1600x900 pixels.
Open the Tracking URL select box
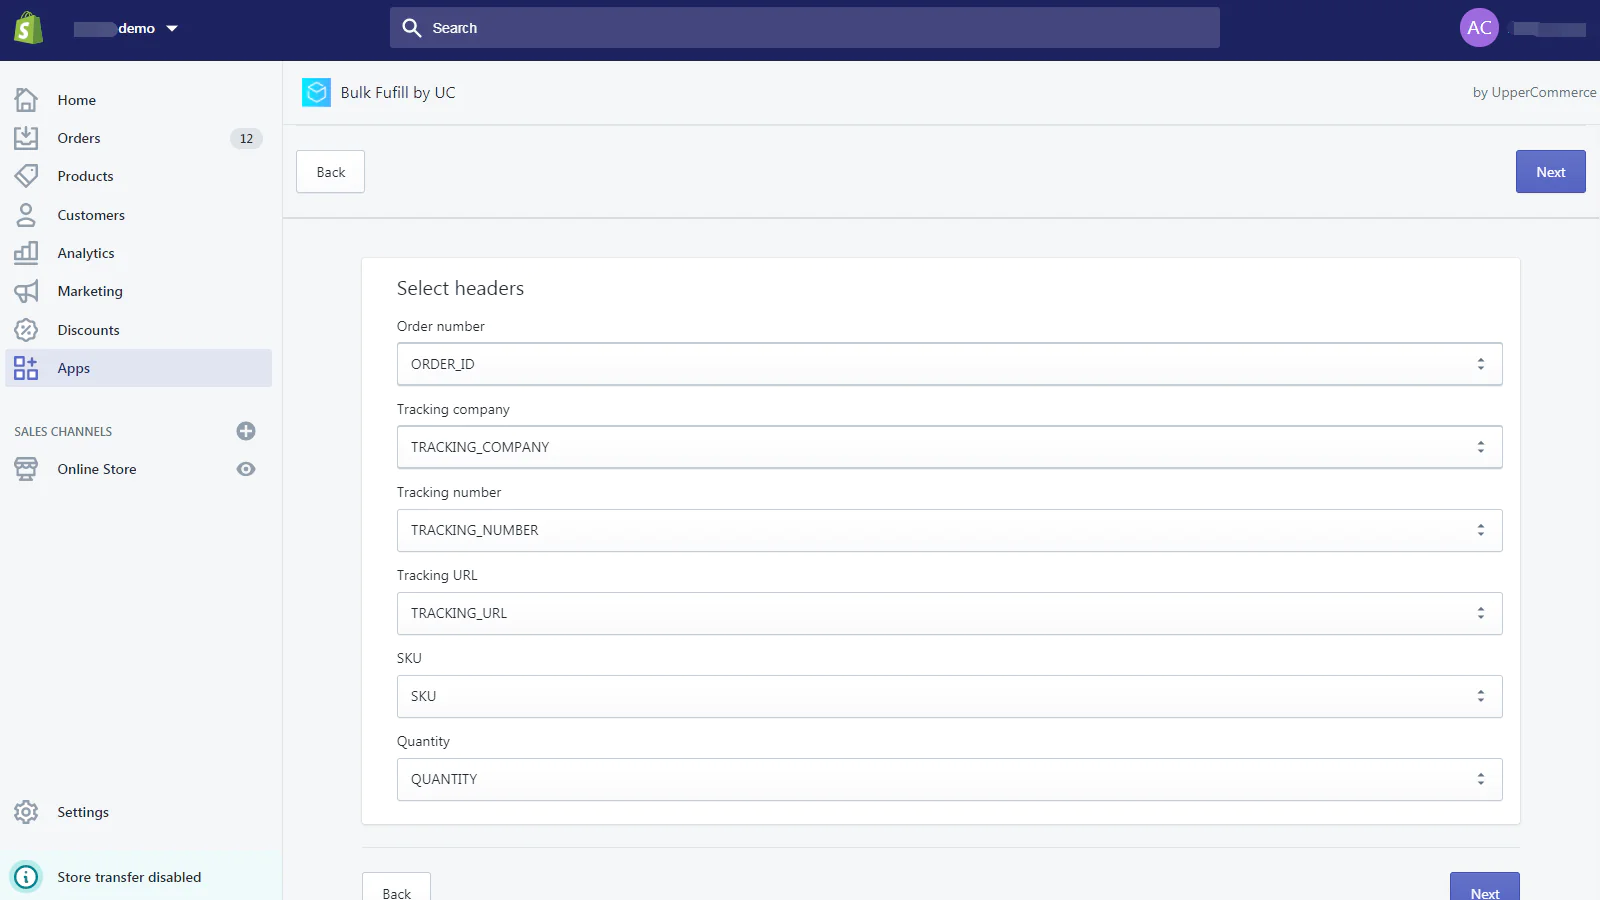click(948, 613)
